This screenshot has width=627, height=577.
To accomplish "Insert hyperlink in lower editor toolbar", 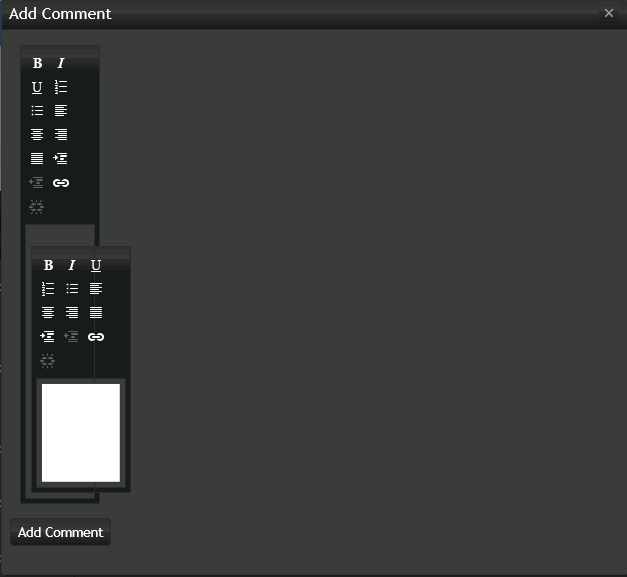I will (96, 337).
